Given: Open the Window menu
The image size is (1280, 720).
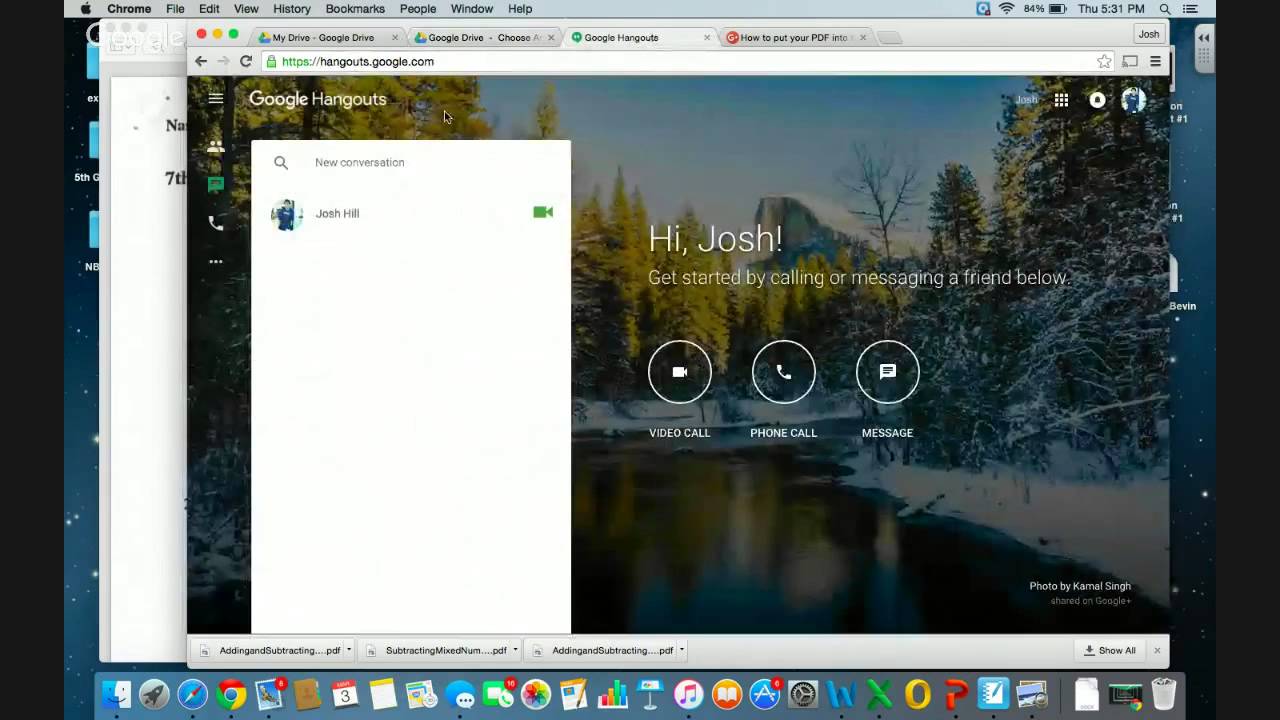Looking at the screenshot, I should [x=472, y=9].
